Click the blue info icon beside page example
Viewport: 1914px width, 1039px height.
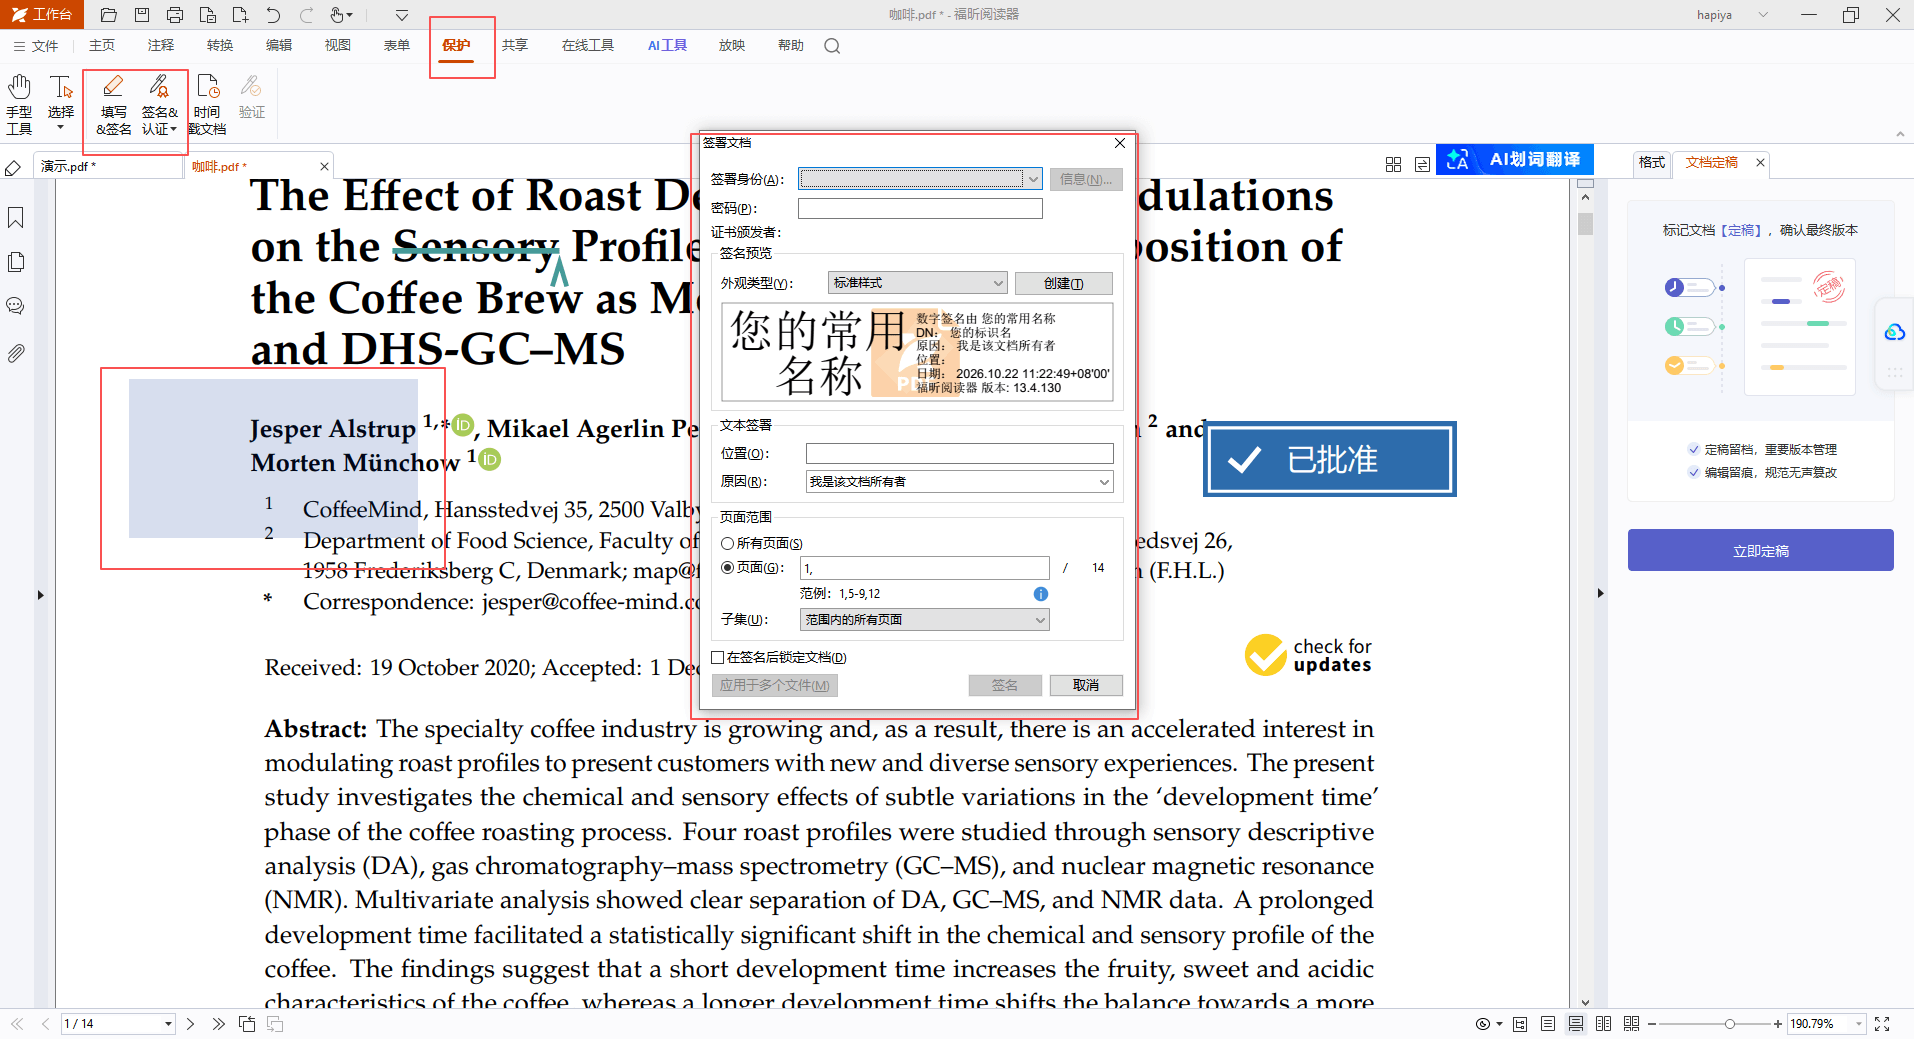pos(1040,594)
